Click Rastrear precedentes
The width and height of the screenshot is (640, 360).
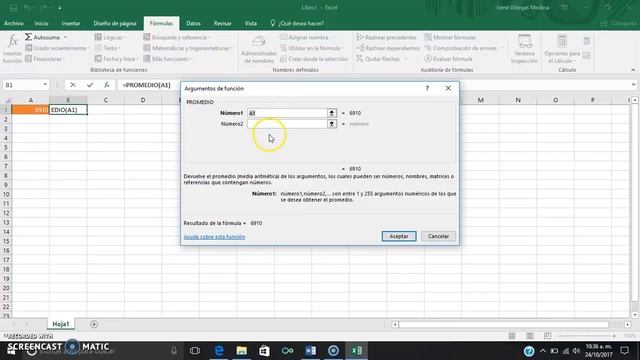386,37
